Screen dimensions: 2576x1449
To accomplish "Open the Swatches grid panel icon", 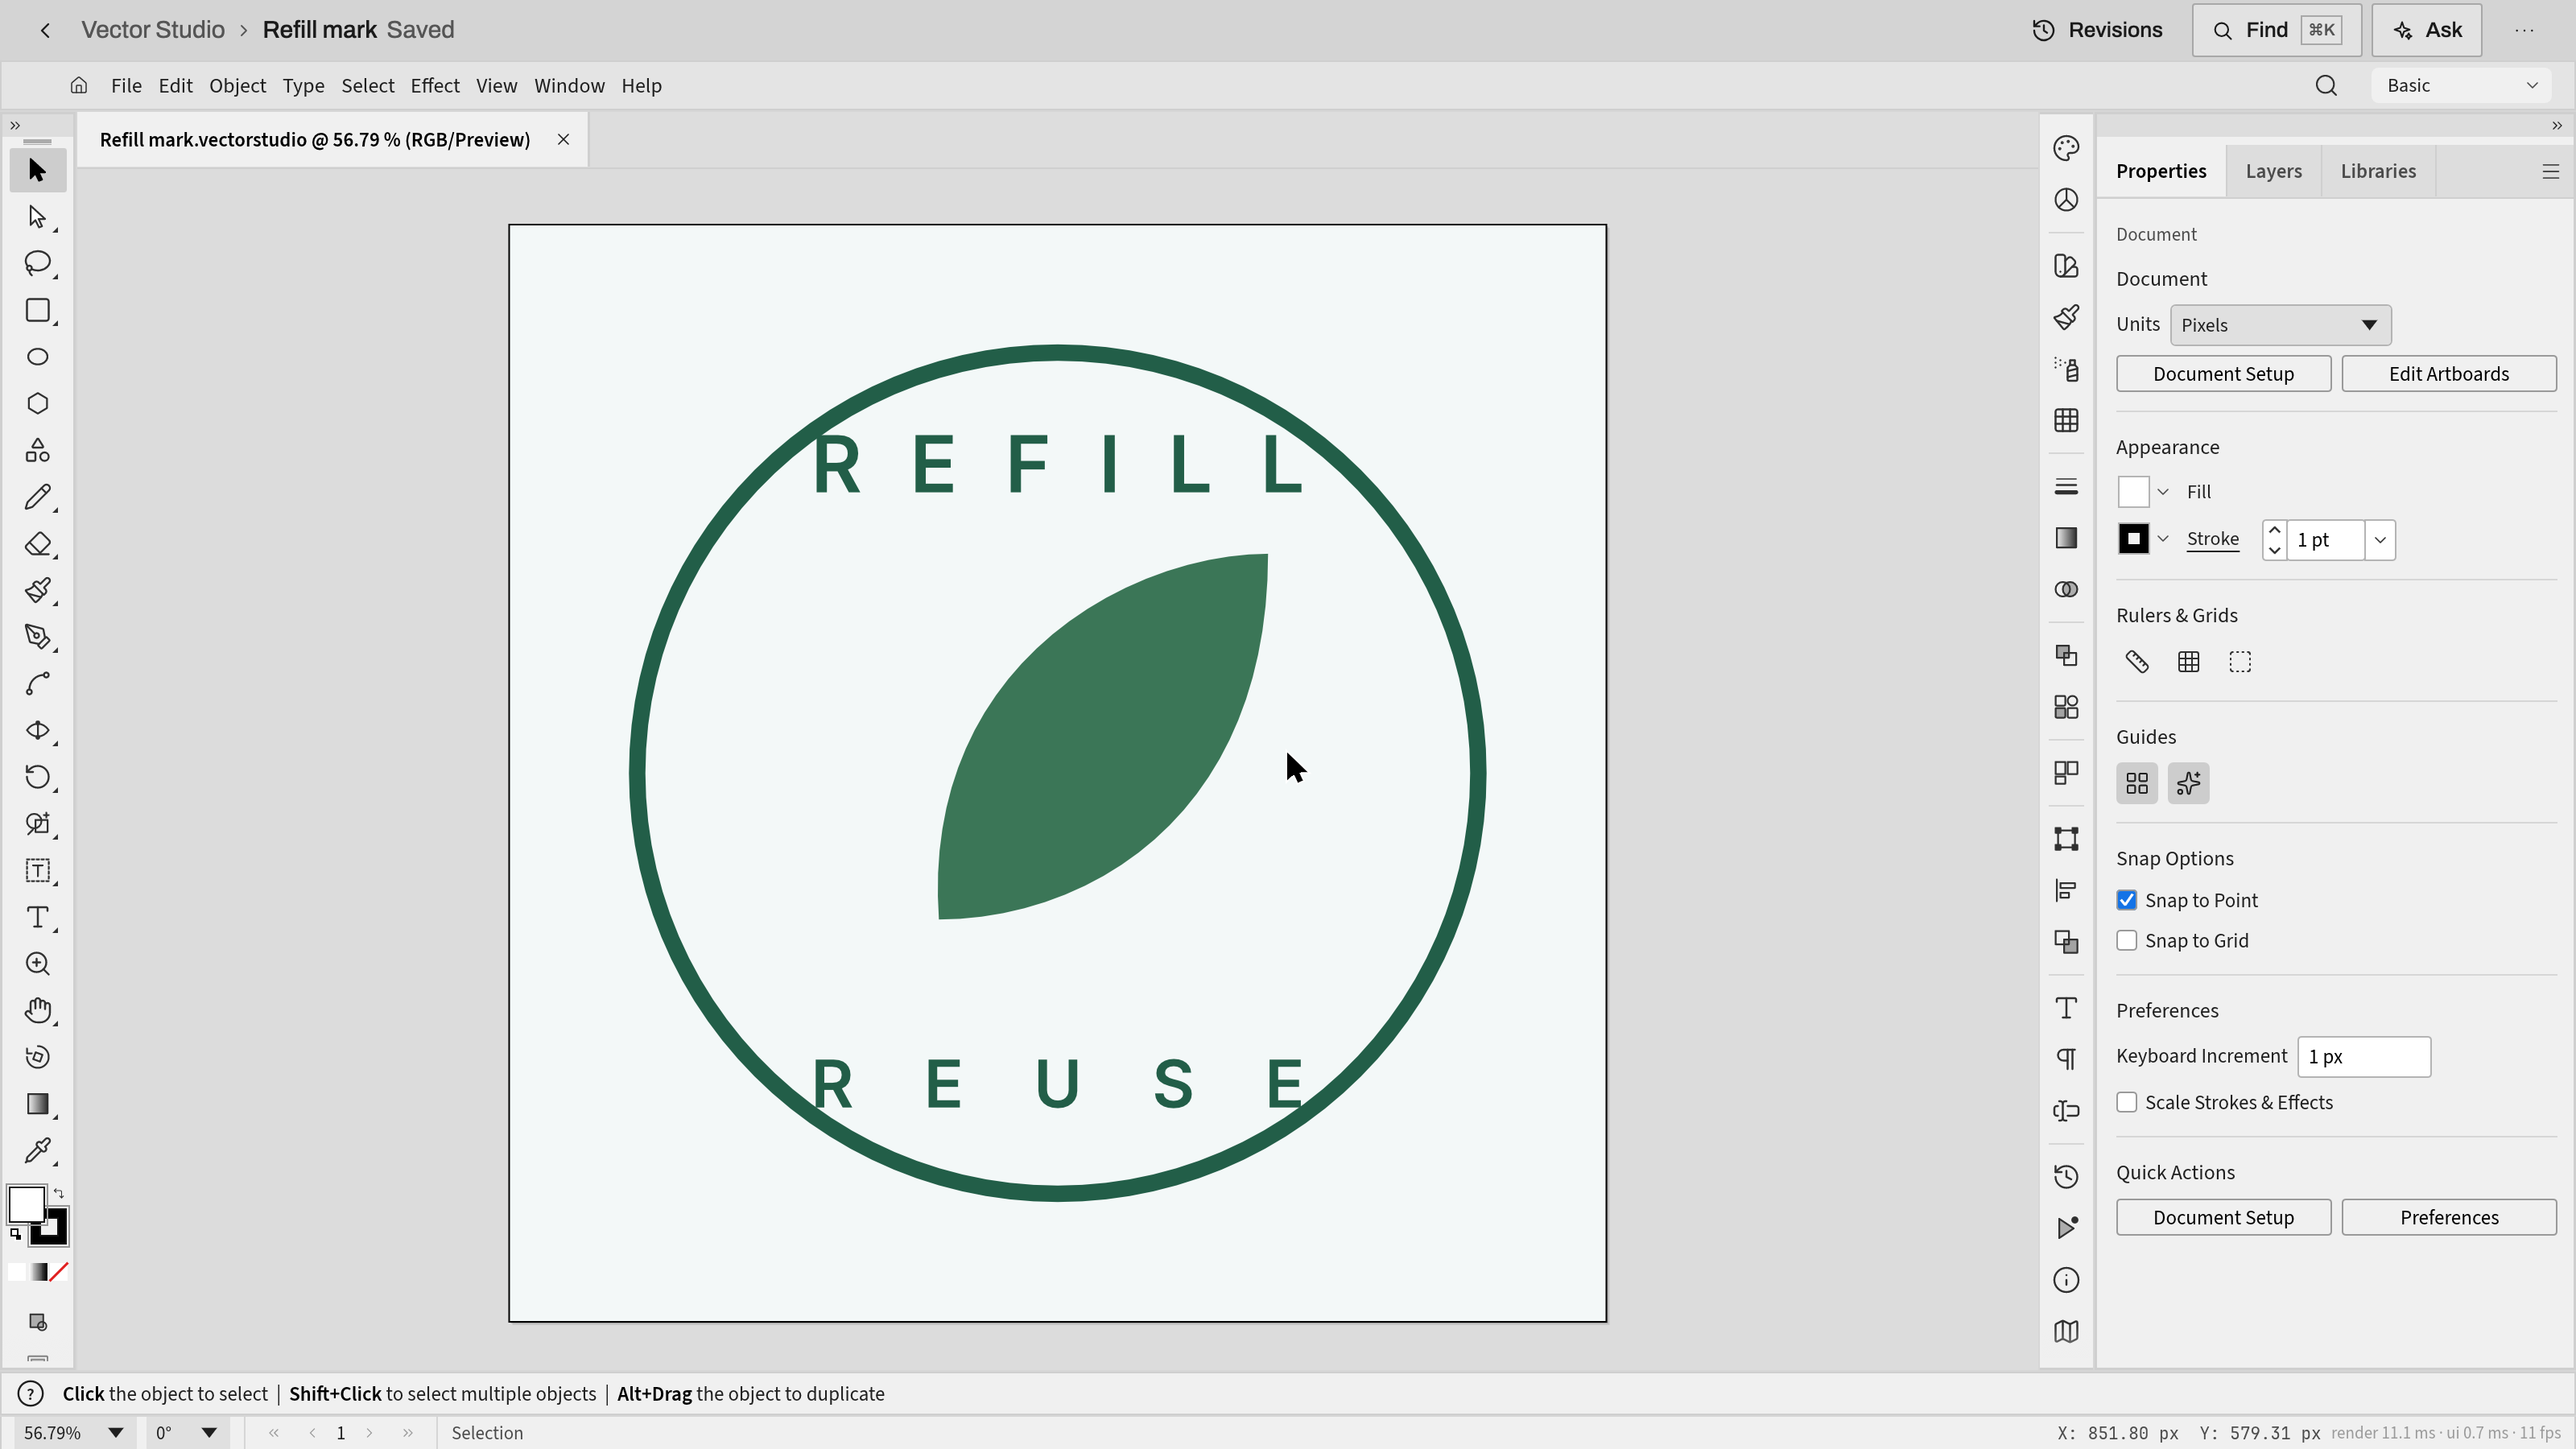I will pyautogui.click(x=2066, y=420).
